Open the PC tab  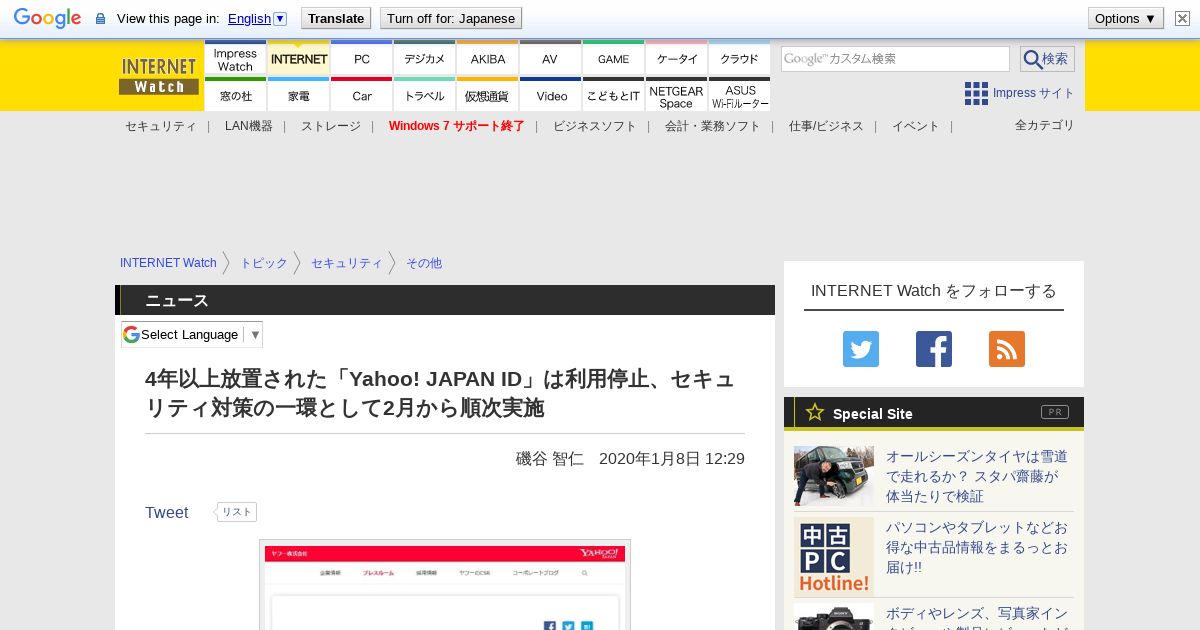click(x=362, y=59)
